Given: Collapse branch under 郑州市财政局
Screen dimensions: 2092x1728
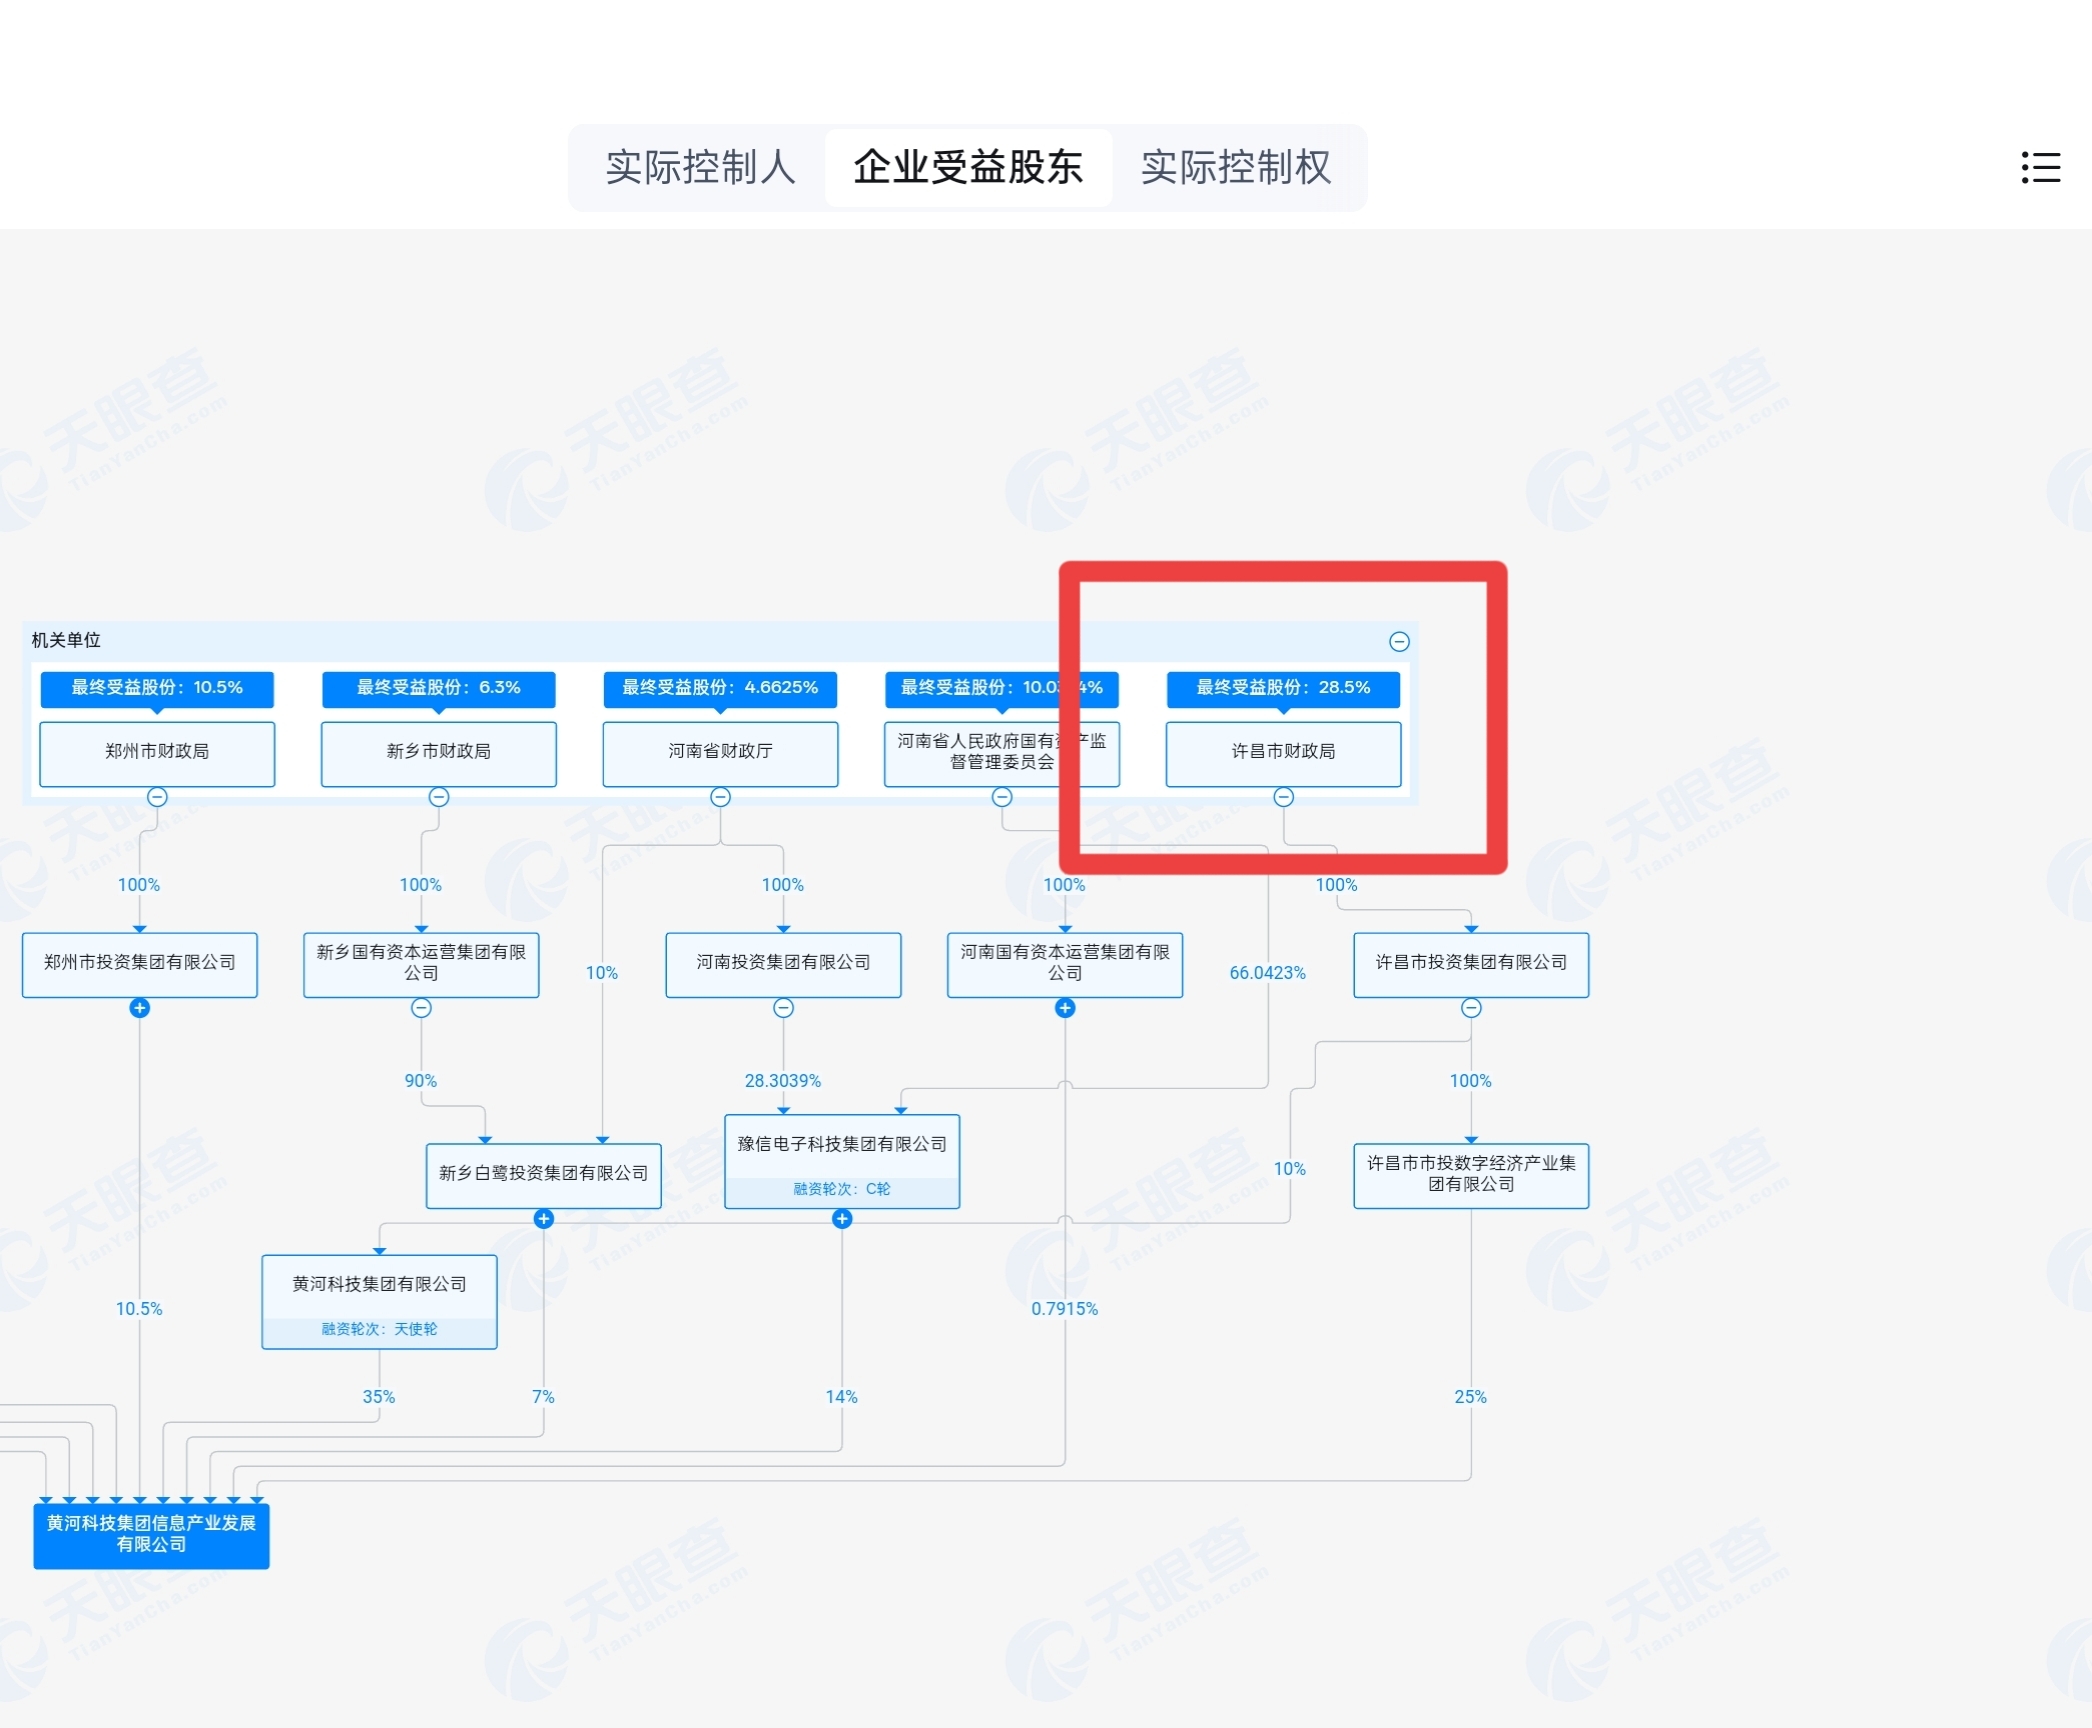Looking at the screenshot, I should pyautogui.click(x=157, y=797).
